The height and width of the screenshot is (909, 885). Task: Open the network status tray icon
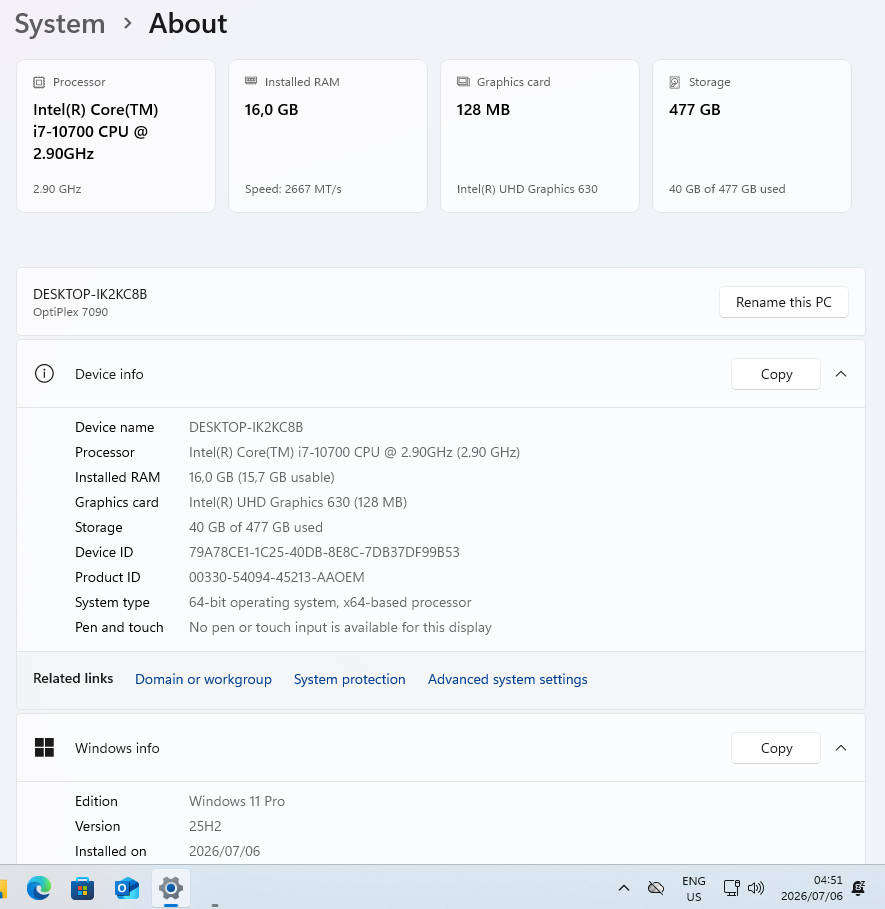pos(731,888)
